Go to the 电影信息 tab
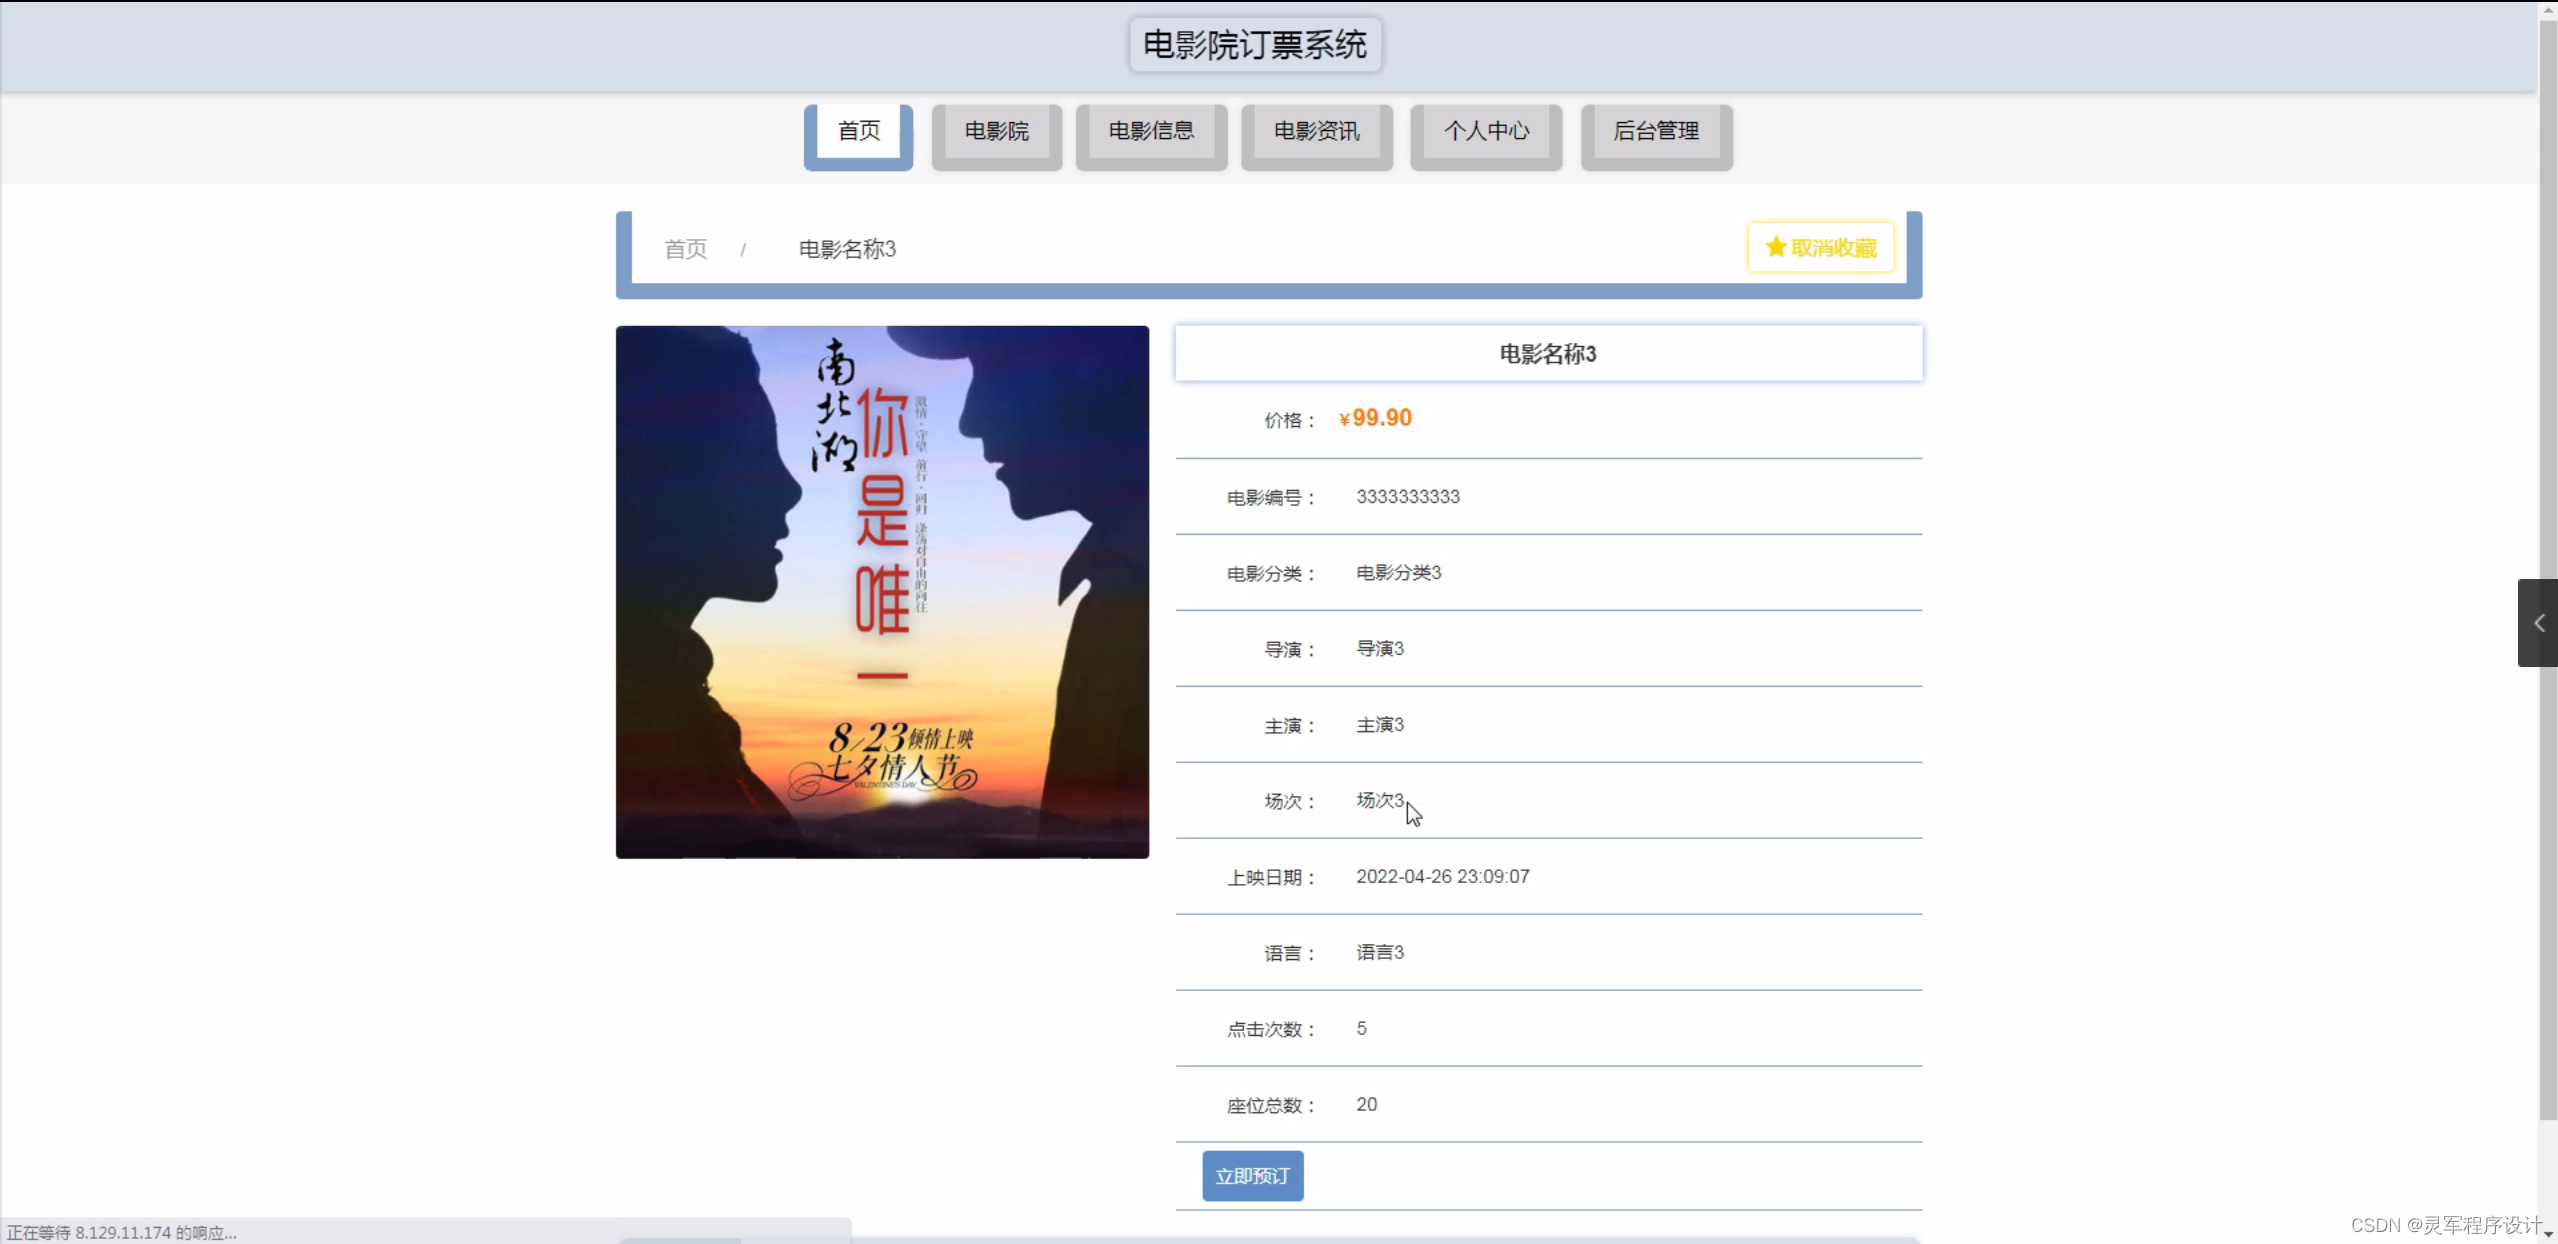Image resolution: width=2558 pixels, height=1244 pixels. point(1151,131)
